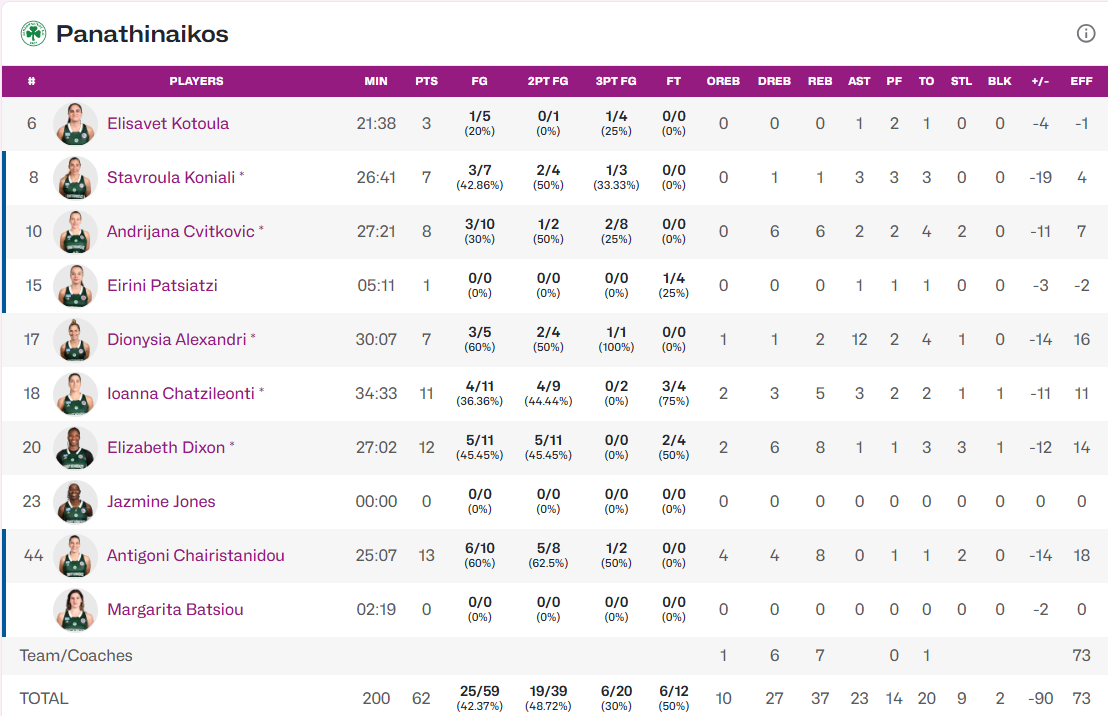Image resolution: width=1108 pixels, height=716 pixels.
Task: Click Eirini Patsiatzi's avatar image
Action: 75,286
